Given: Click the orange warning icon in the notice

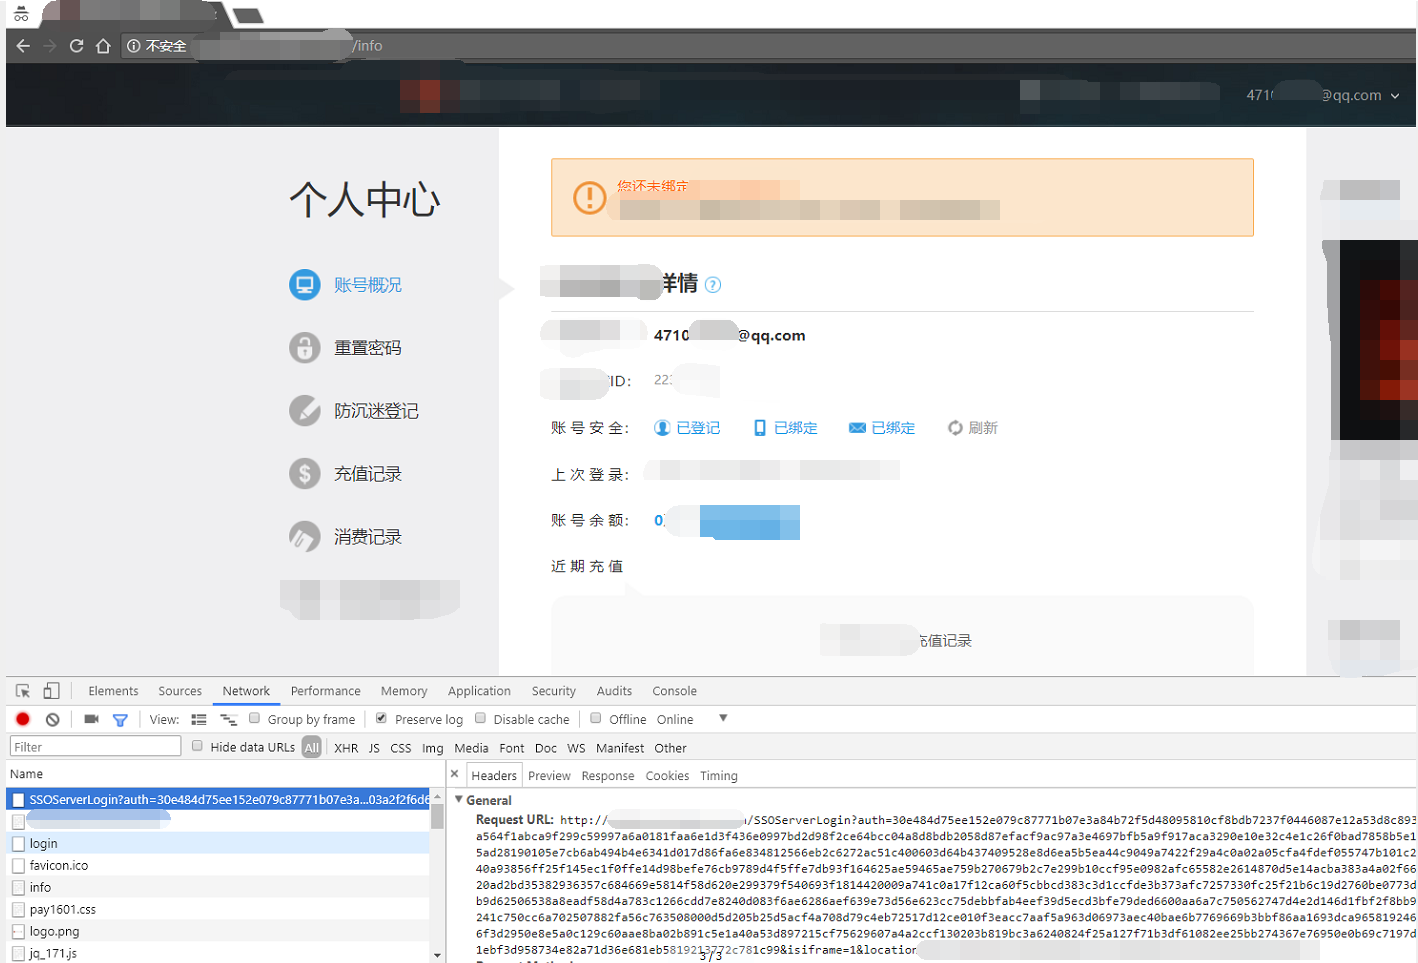Looking at the screenshot, I should 590,198.
